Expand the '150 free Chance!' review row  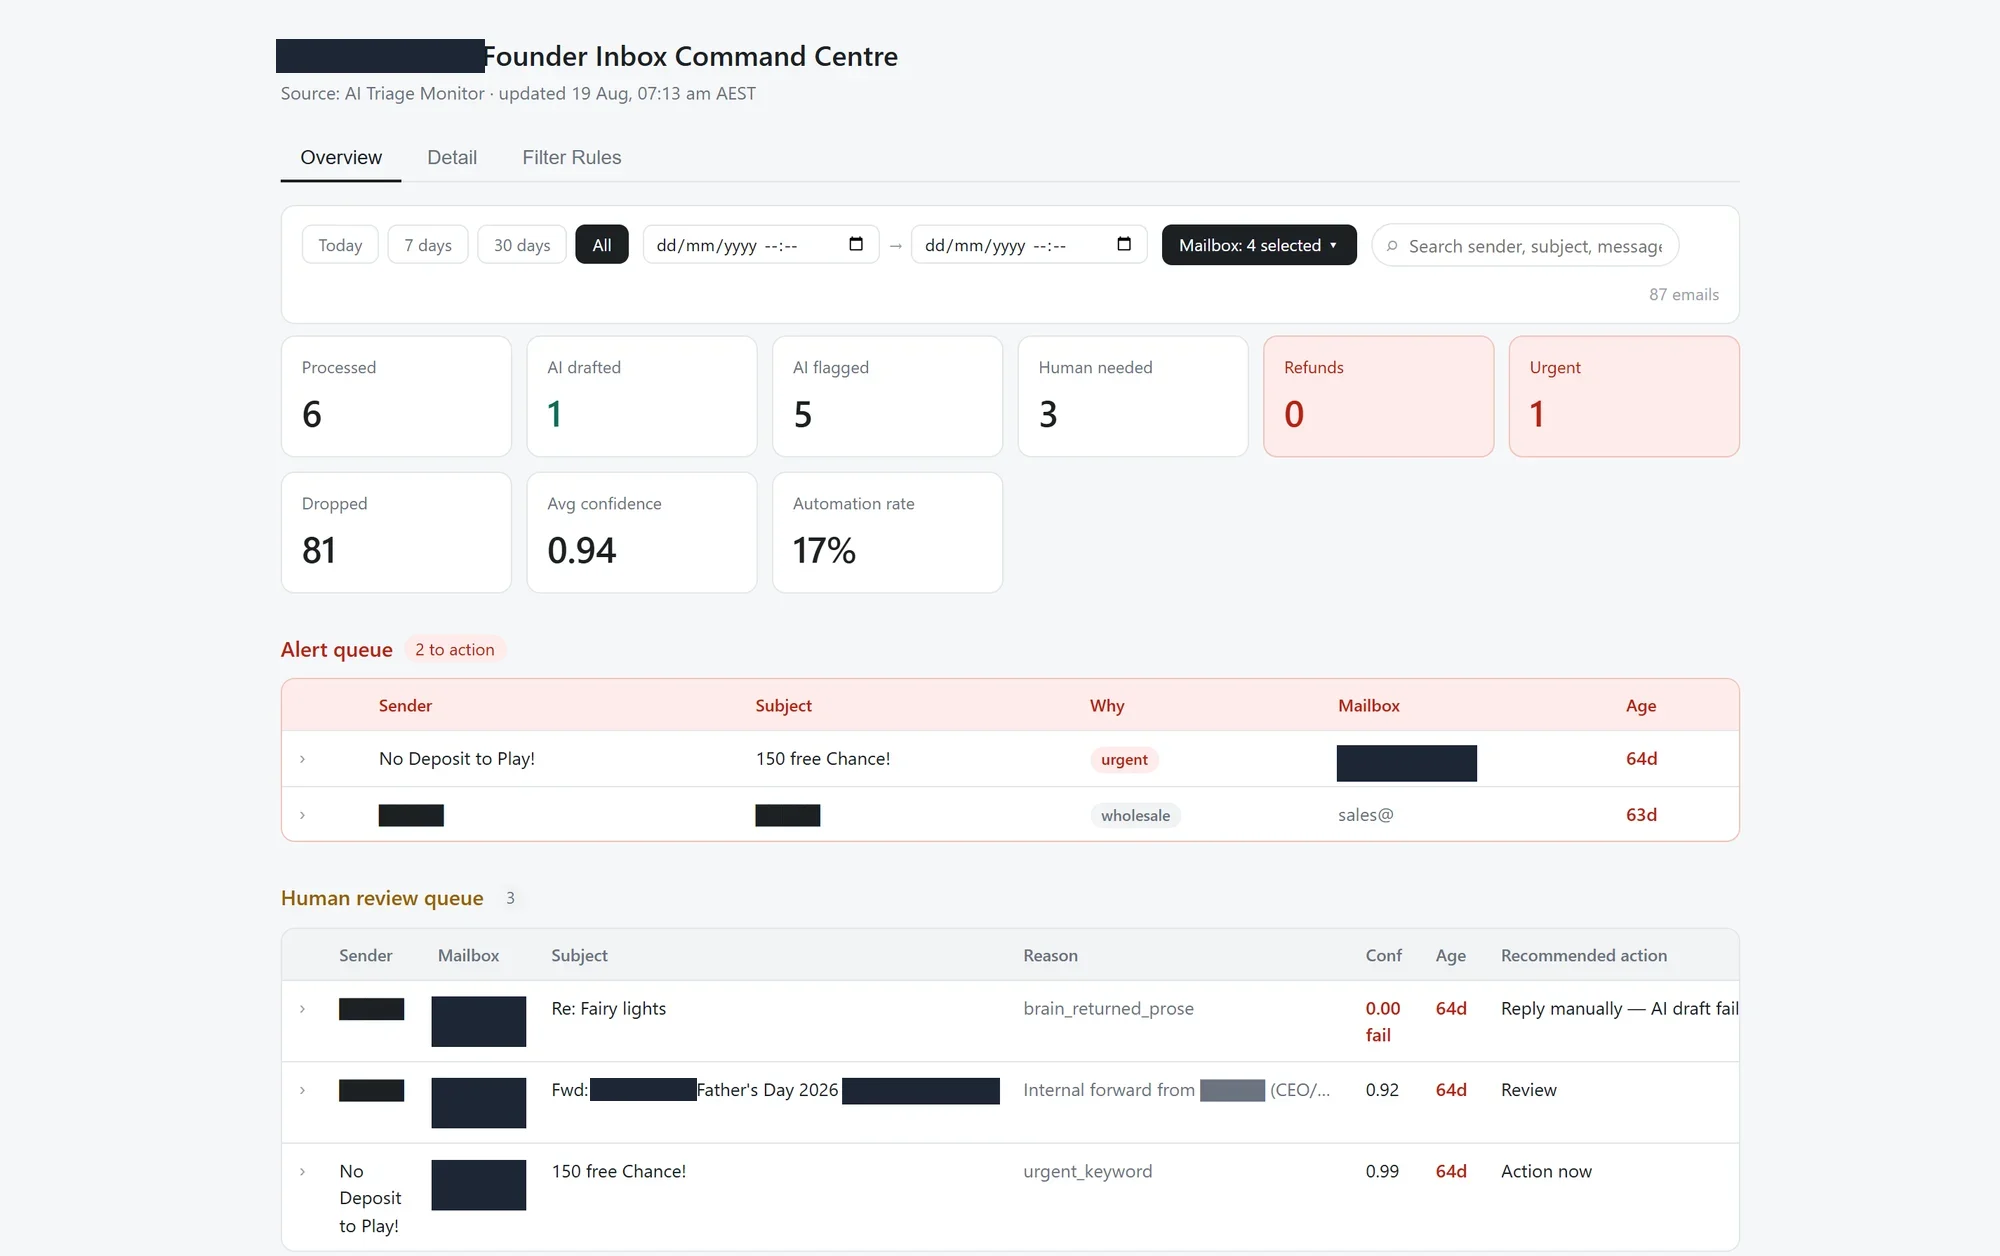click(x=302, y=1171)
